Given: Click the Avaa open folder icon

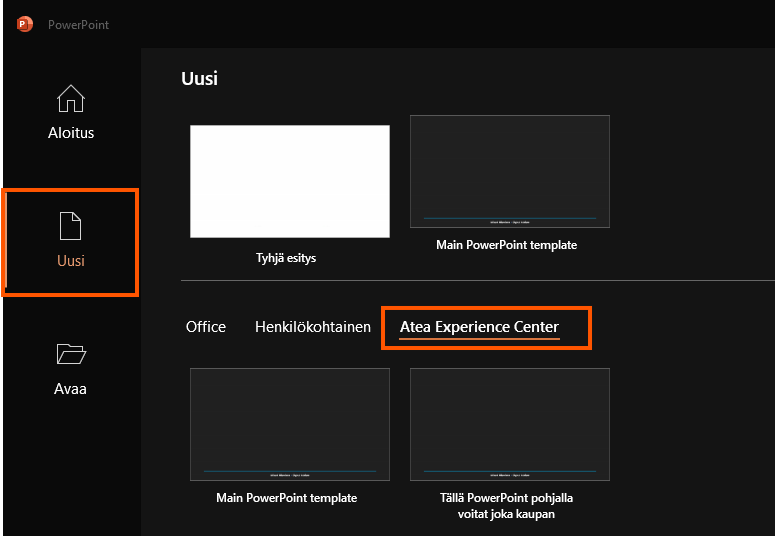Looking at the screenshot, I should (71, 354).
